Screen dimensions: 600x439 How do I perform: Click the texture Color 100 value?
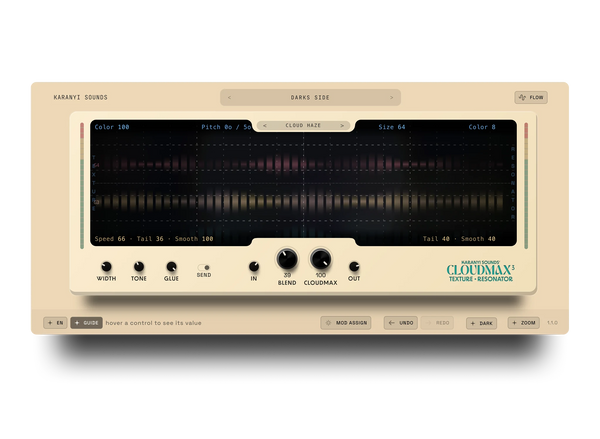pos(112,127)
